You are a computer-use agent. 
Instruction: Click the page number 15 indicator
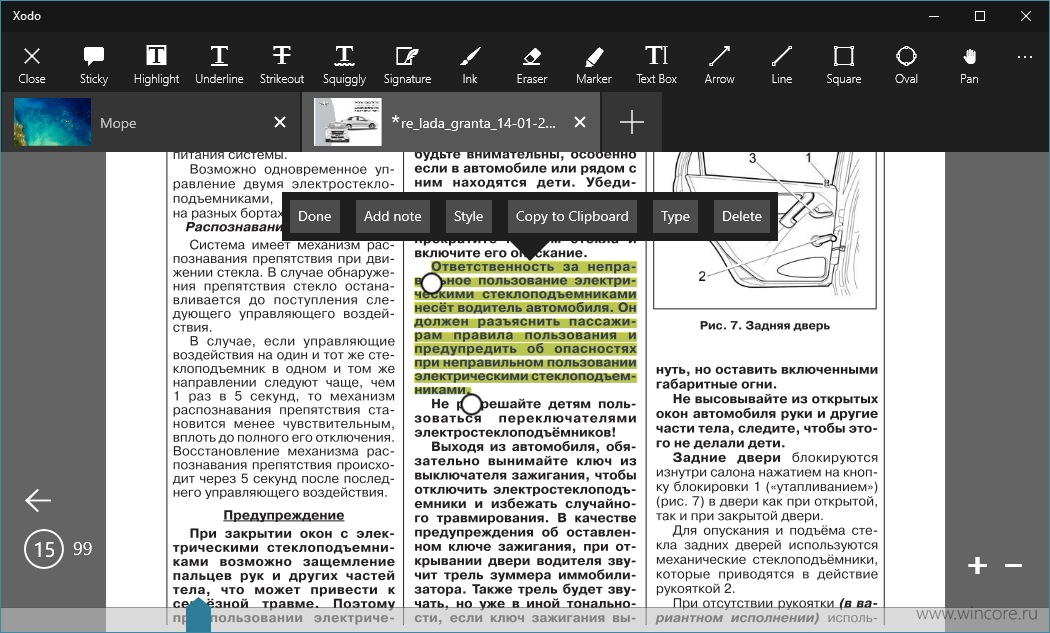(44, 549)
